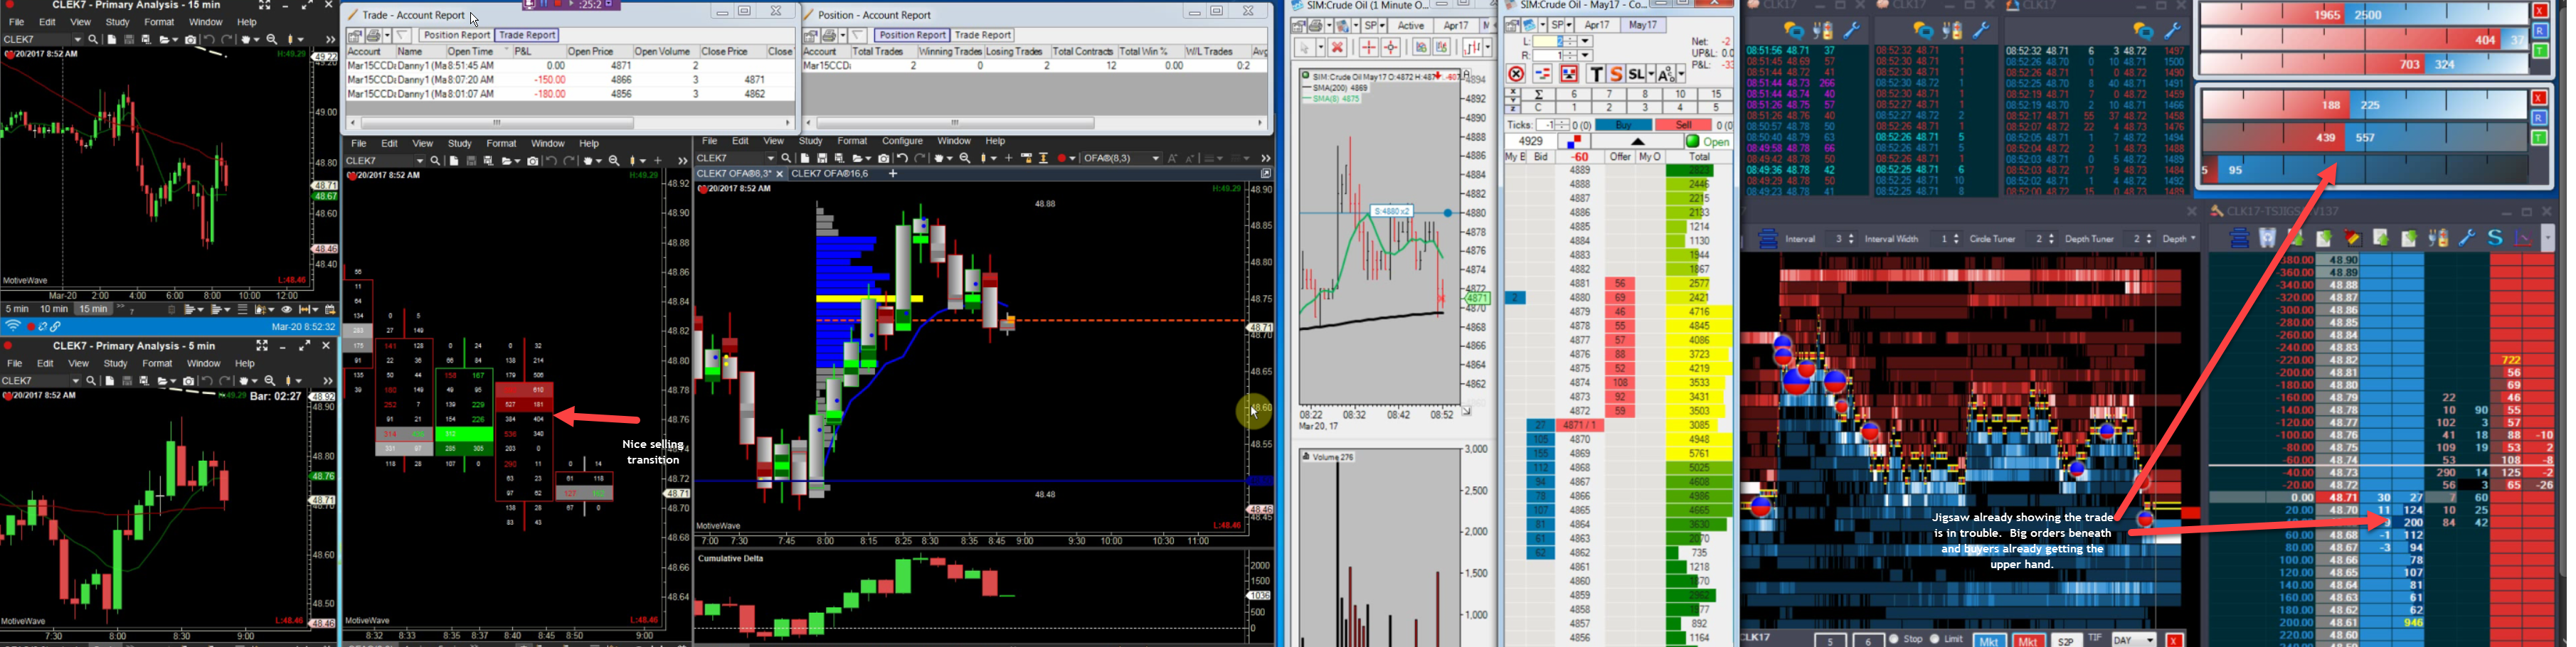Take a snapshot with the 15 min chart camera icon
2576x647 pixels.
coord(190,40)
